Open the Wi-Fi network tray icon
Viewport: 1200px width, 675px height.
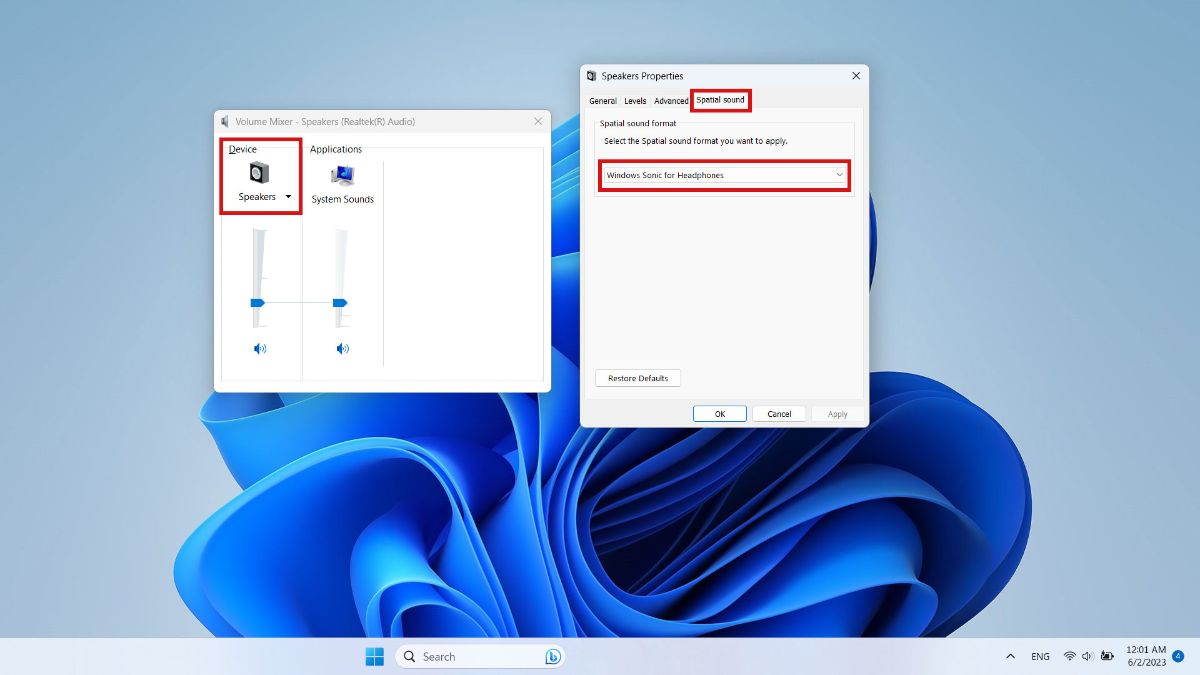(x=1069, y=657)
